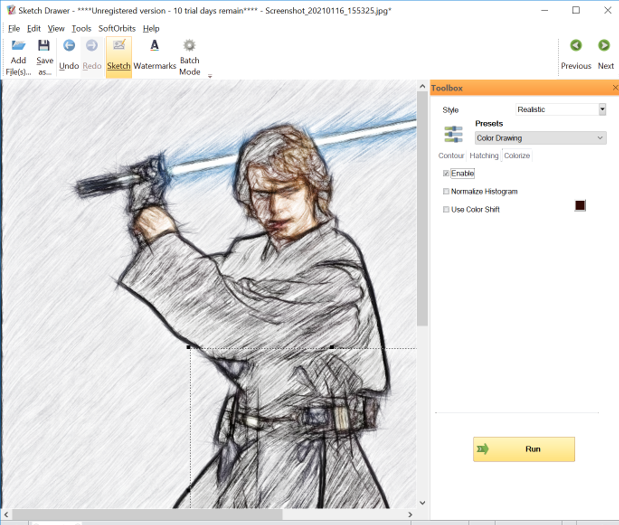Check Normalize Histogram
This screenshot has height=525, width=619.
(446, 191)
